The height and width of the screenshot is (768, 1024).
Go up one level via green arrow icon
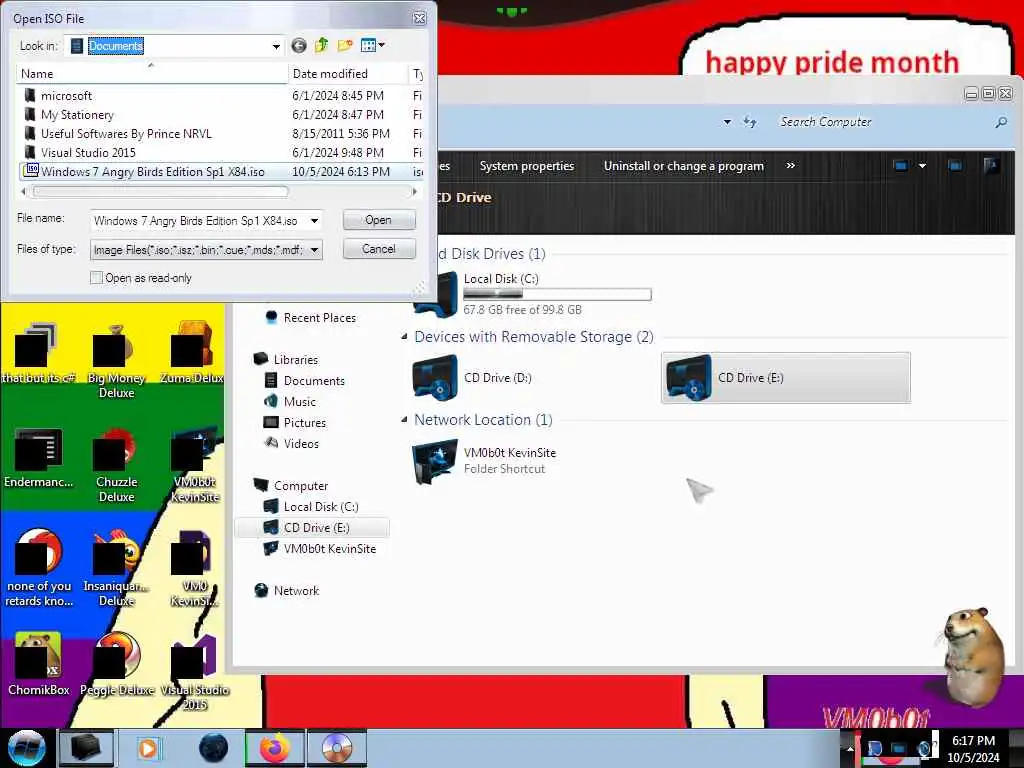pyautogui.click(x=321, y=45)
